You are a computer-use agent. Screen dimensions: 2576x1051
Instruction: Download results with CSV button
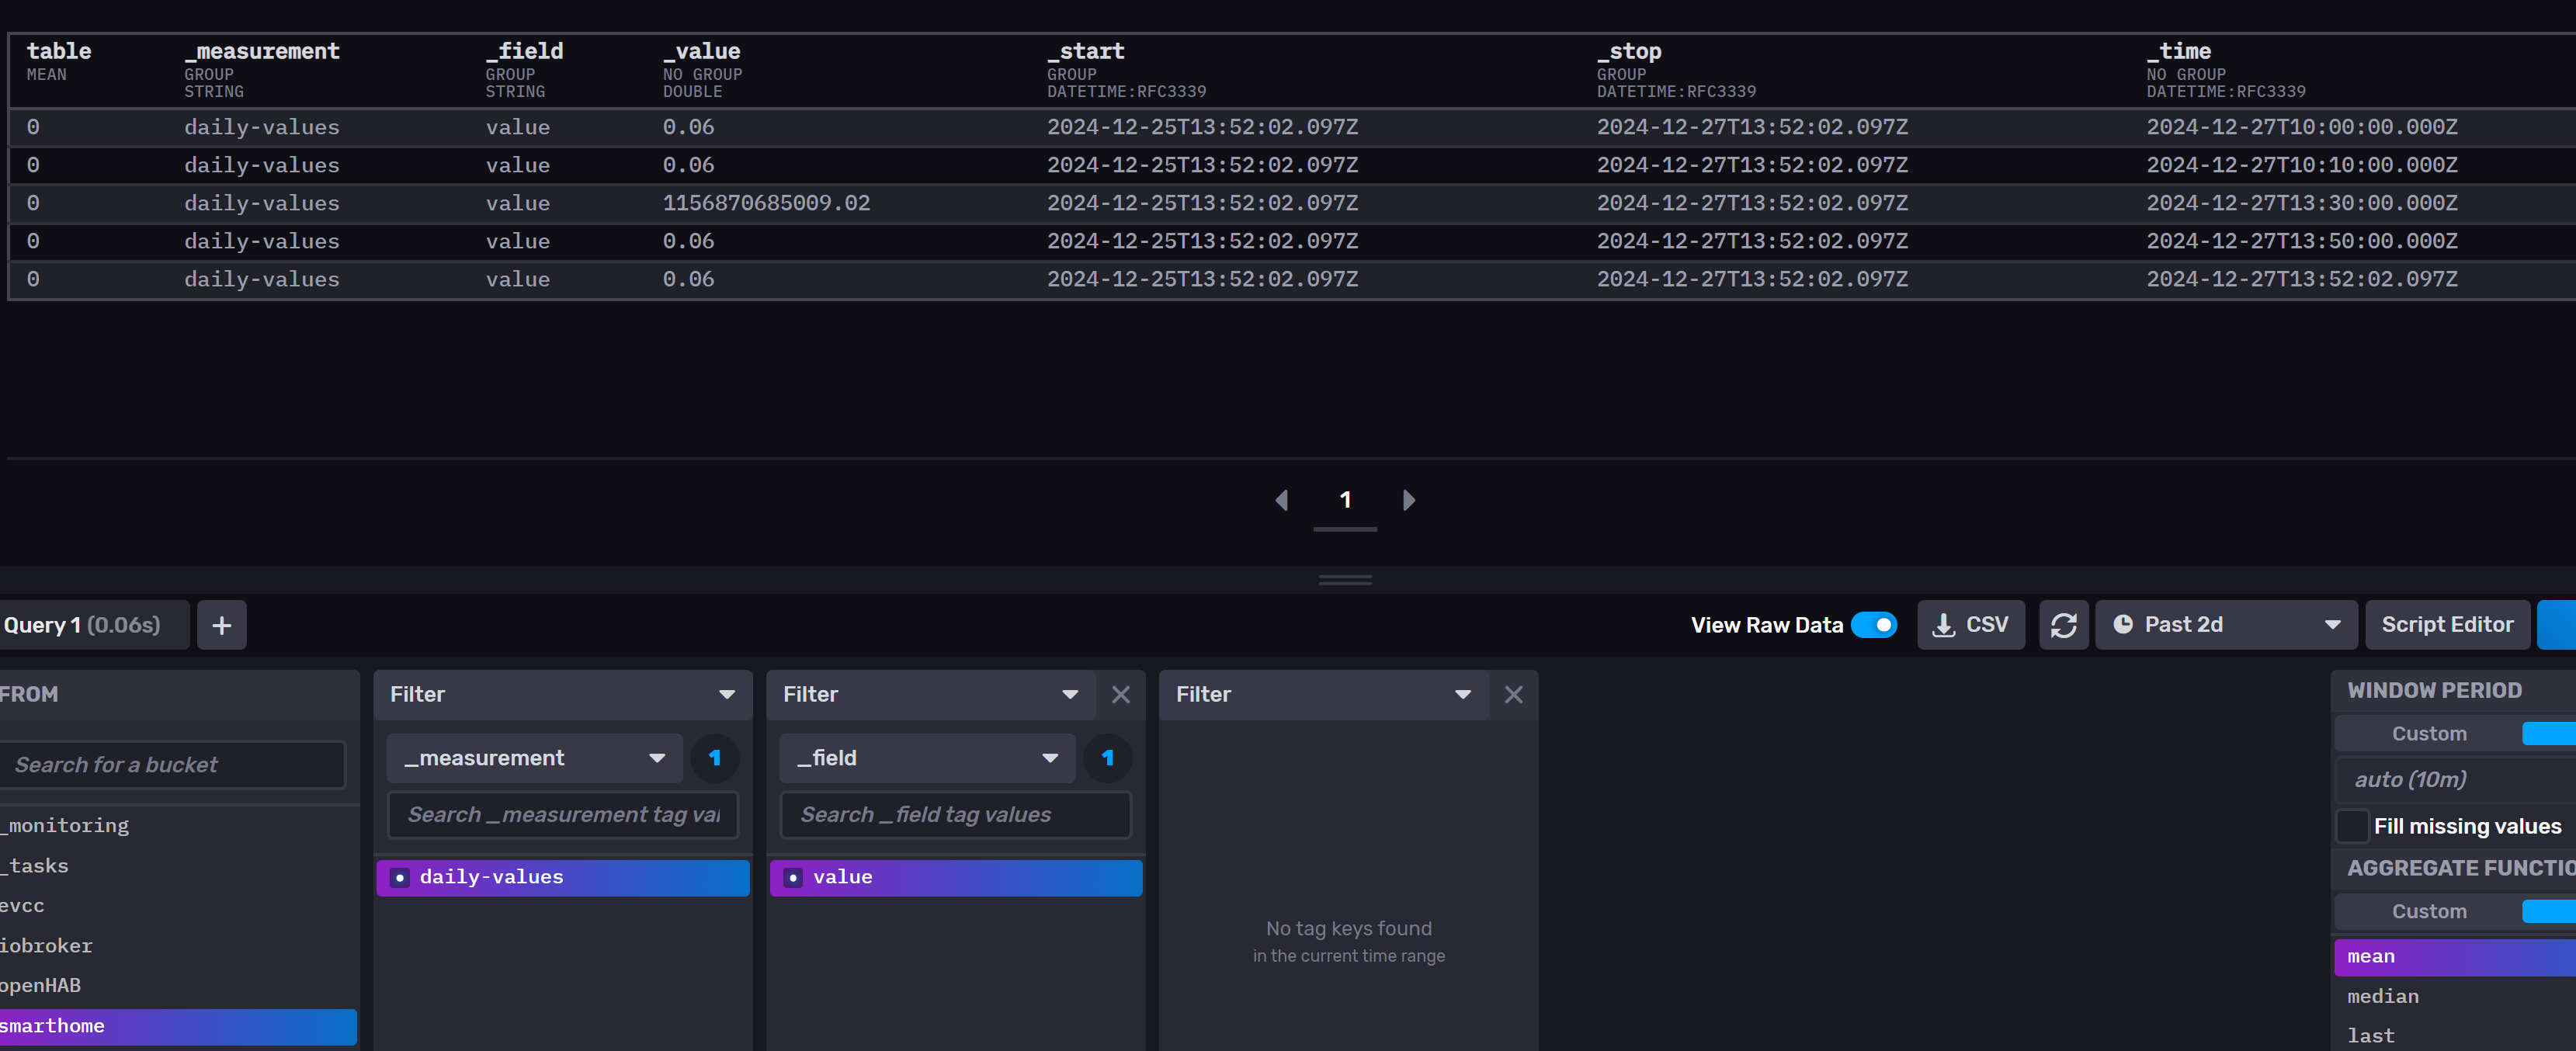[1970, 625]
